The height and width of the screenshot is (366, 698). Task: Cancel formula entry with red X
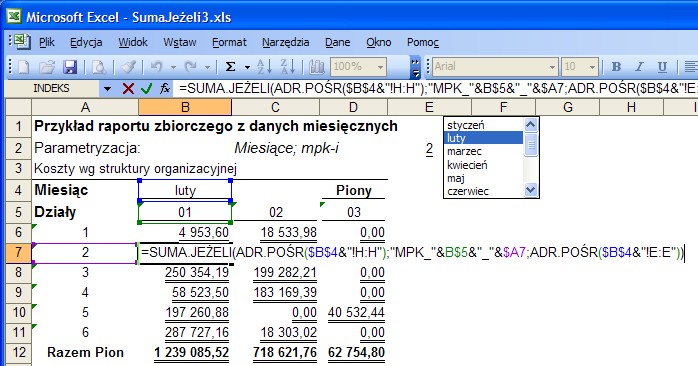128,89
